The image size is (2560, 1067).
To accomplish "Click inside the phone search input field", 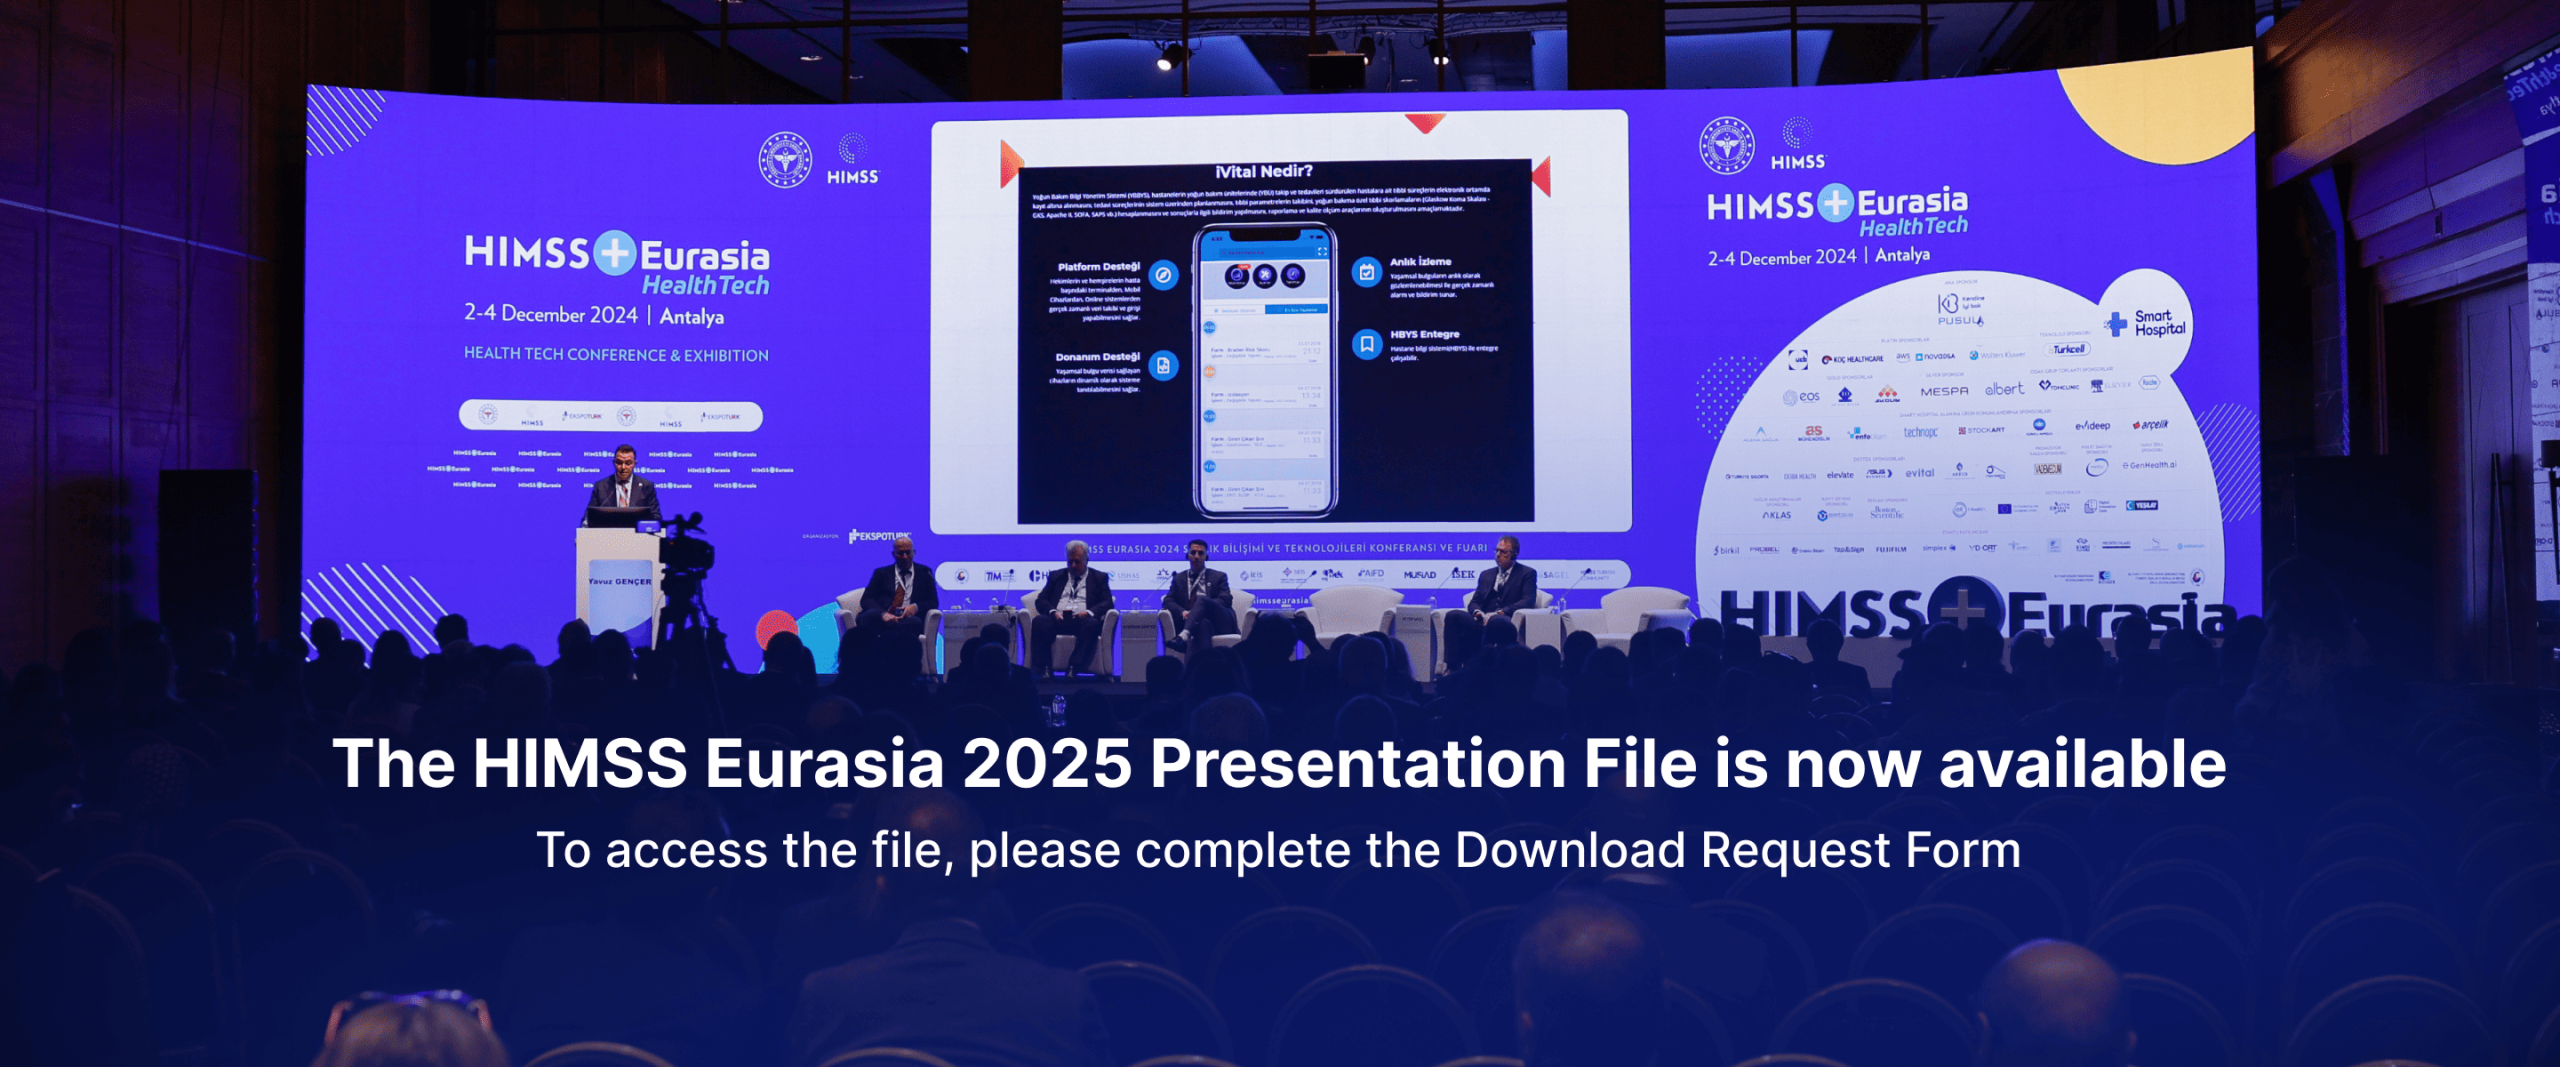I will click(1258, 251).
